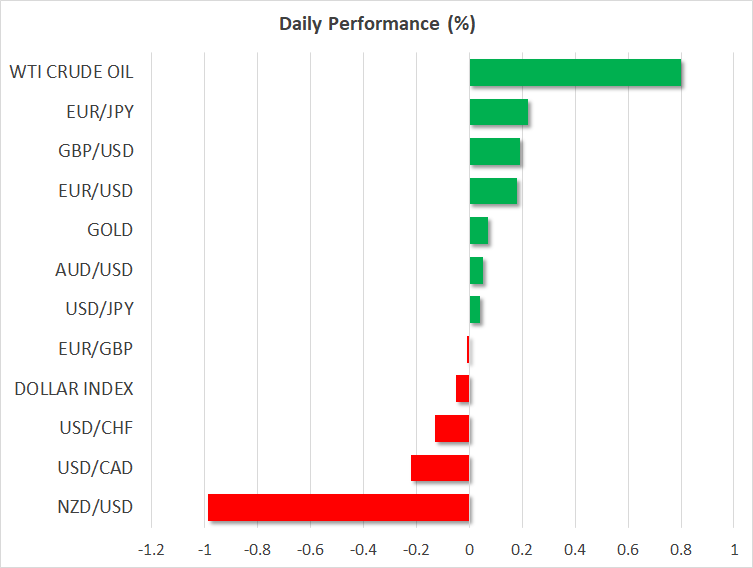Click the Daily Performance (%) chart title
The width and height of the screenshot is (753, 568).
point(376,23)
